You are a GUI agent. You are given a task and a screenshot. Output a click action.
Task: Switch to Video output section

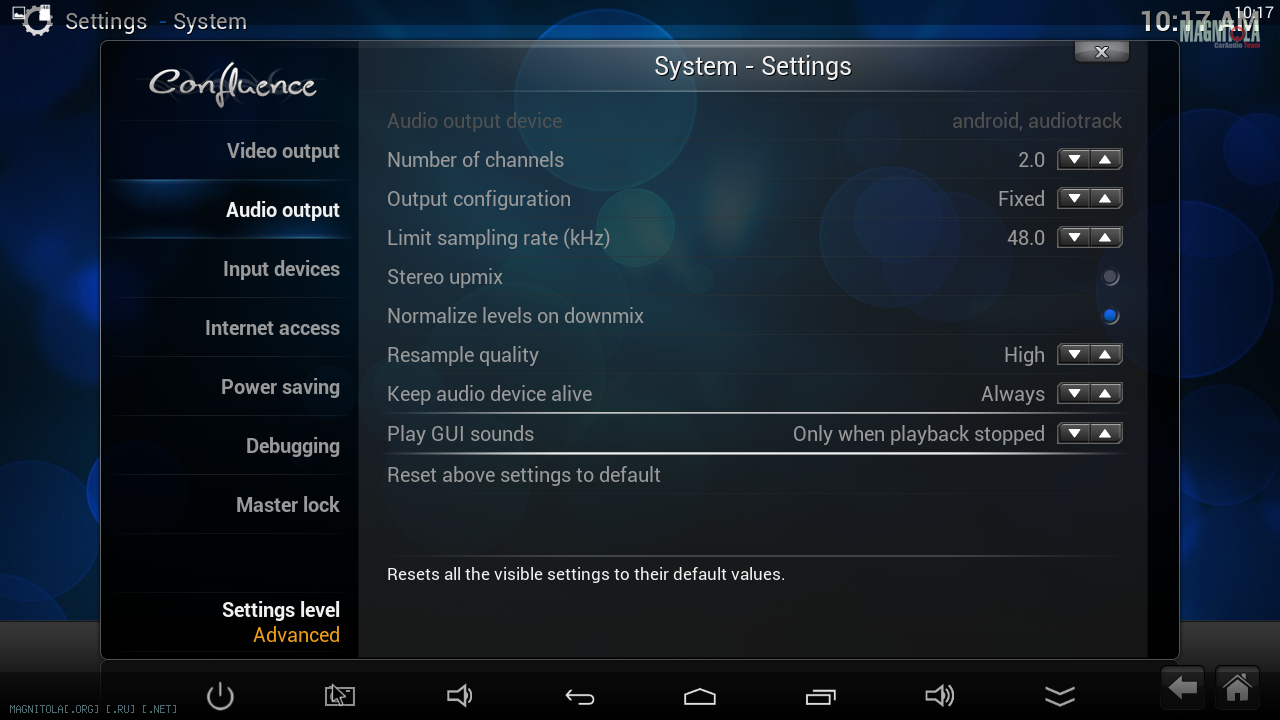283,151
